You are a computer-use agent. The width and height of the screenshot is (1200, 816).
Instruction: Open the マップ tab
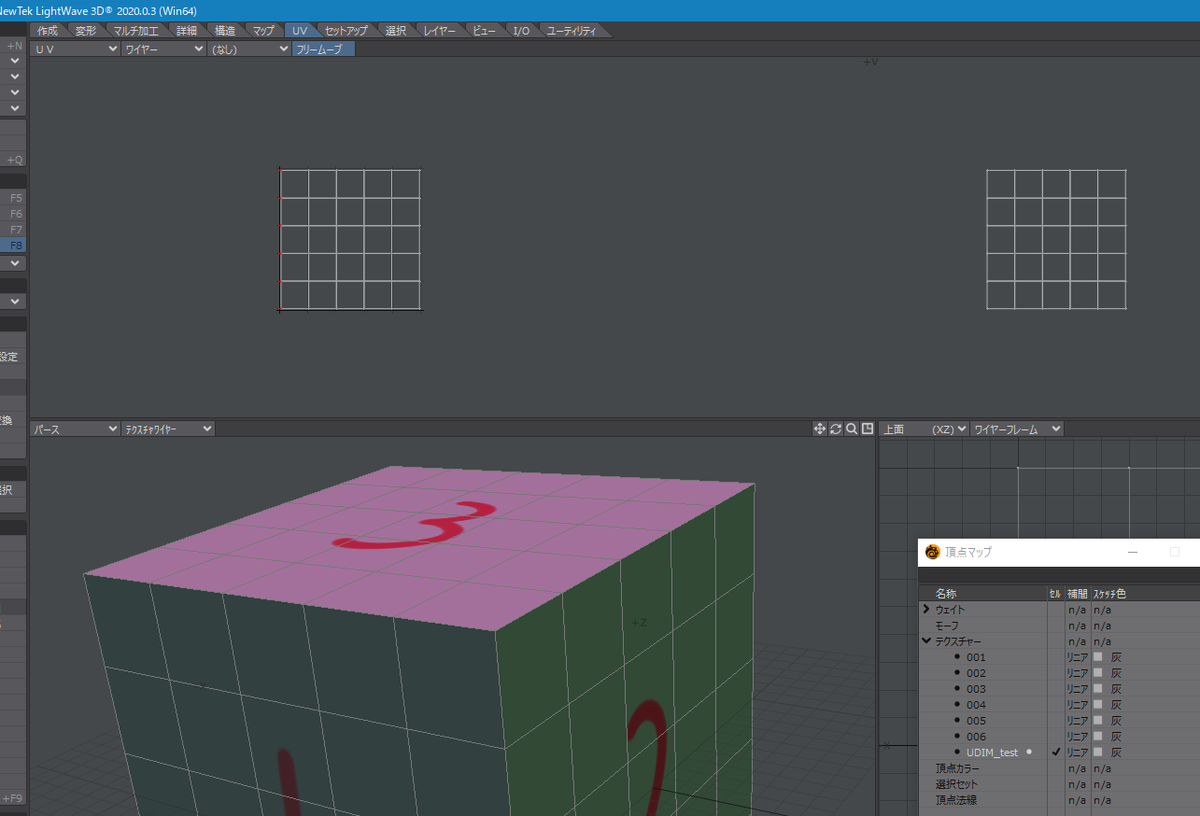point(264,31)
